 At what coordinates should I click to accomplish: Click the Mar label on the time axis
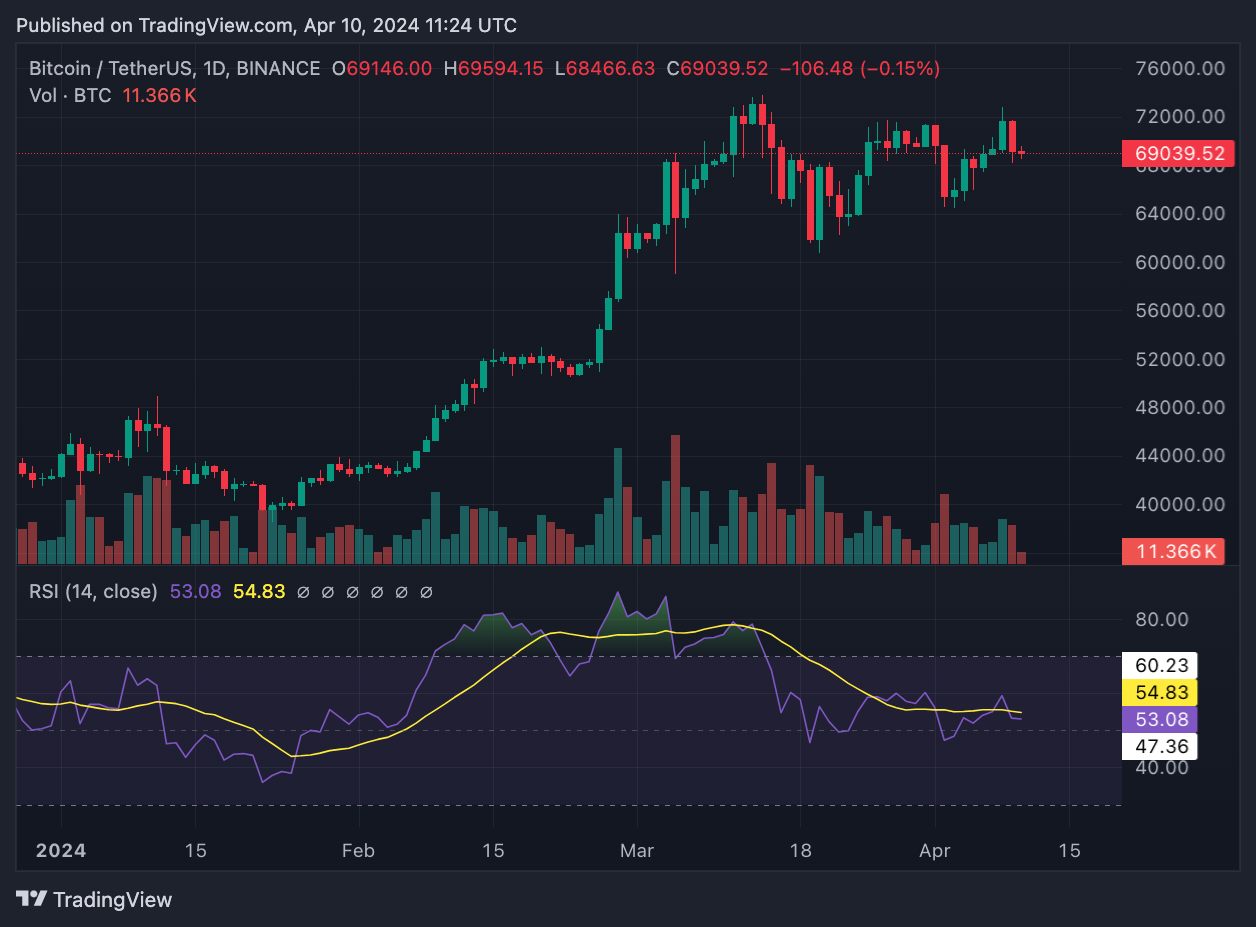pos(637,851)
